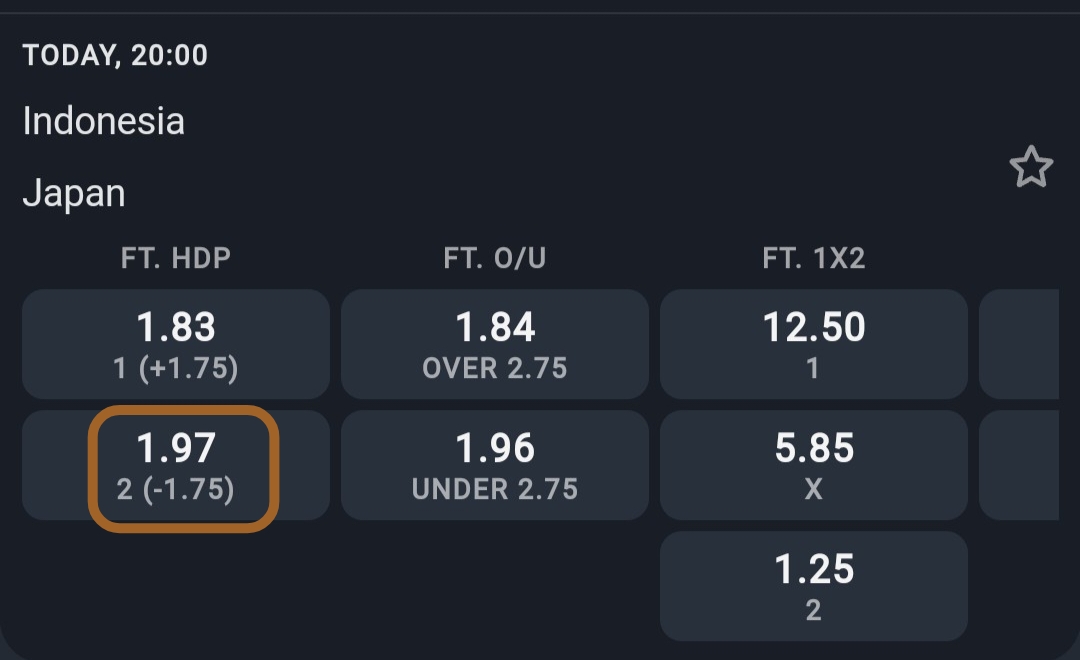Viewport: 1080px width, 660px height.
Task: Open the Japan team name
Action: point(74,193)
